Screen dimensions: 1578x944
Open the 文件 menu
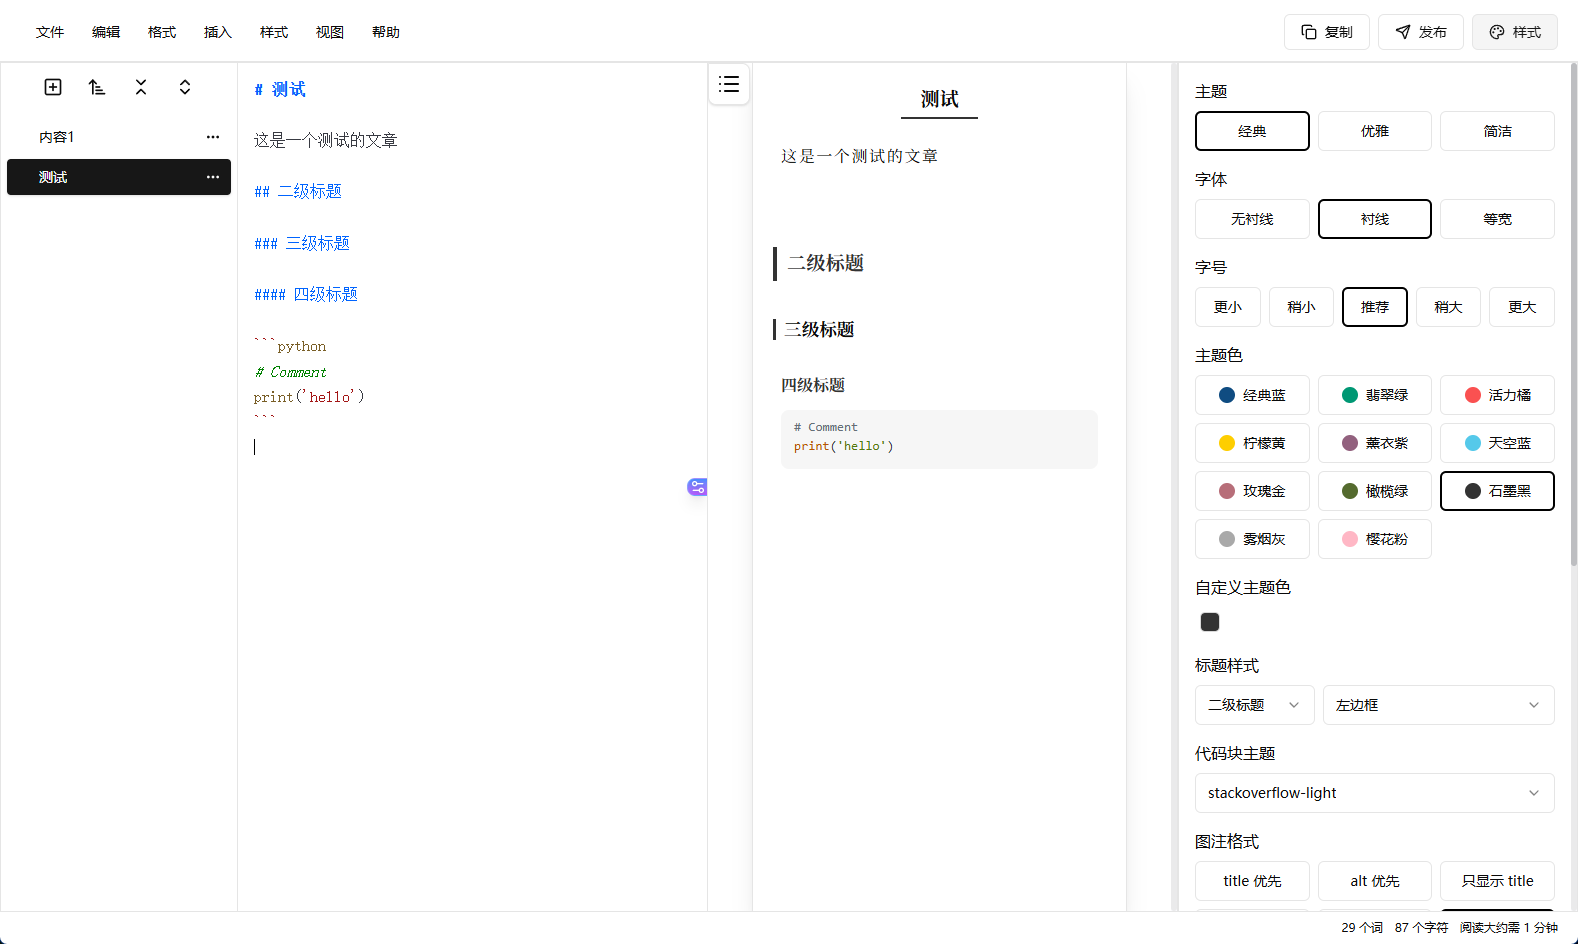click(50, 32)
